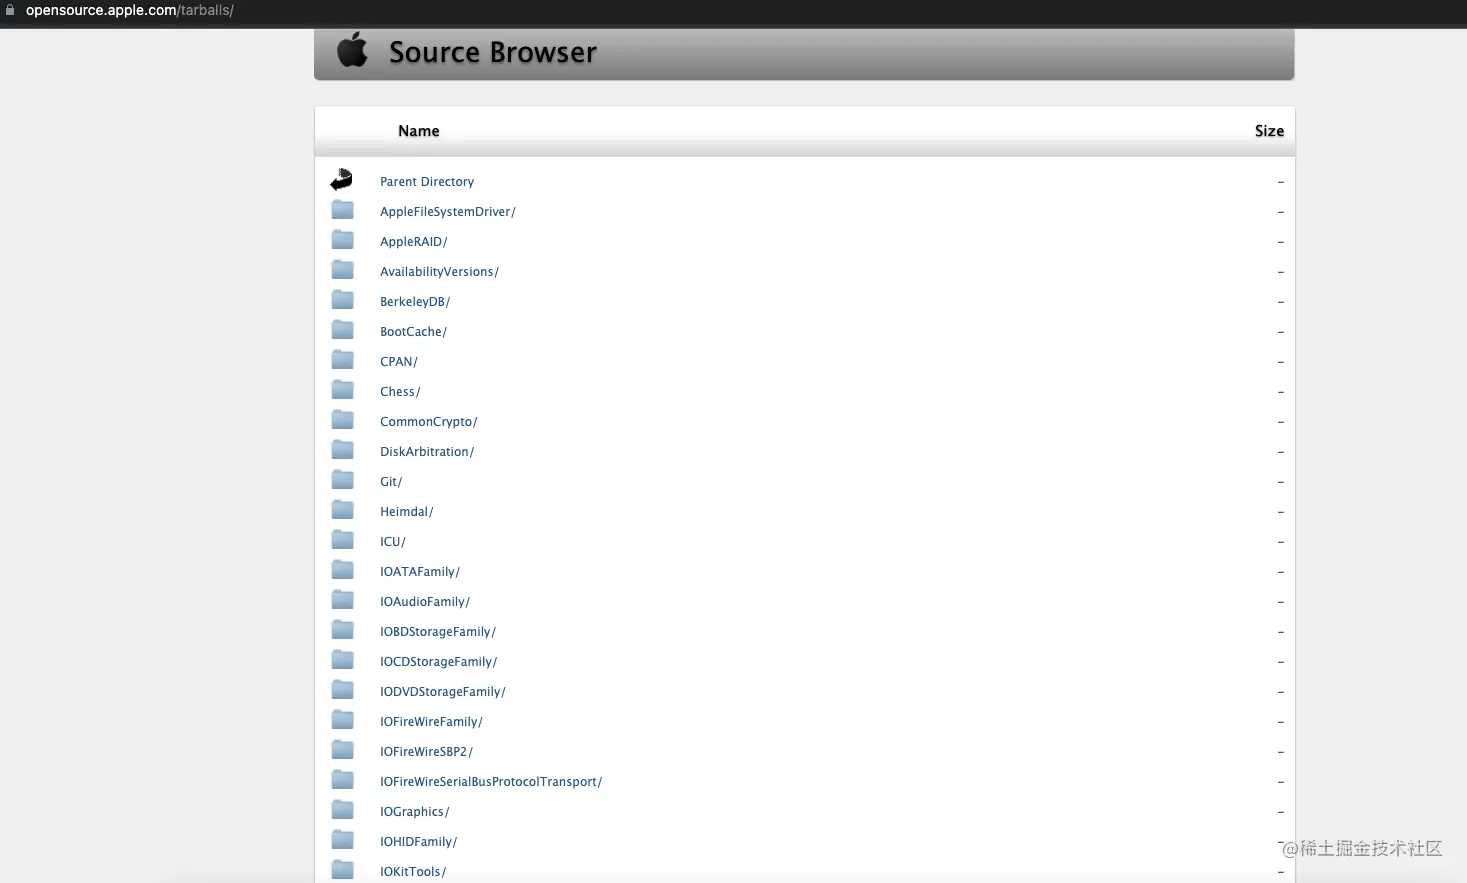Viewport: 1467px width, 883px height.
Task: Open the ICU/ link
Action: coord(393,542)
